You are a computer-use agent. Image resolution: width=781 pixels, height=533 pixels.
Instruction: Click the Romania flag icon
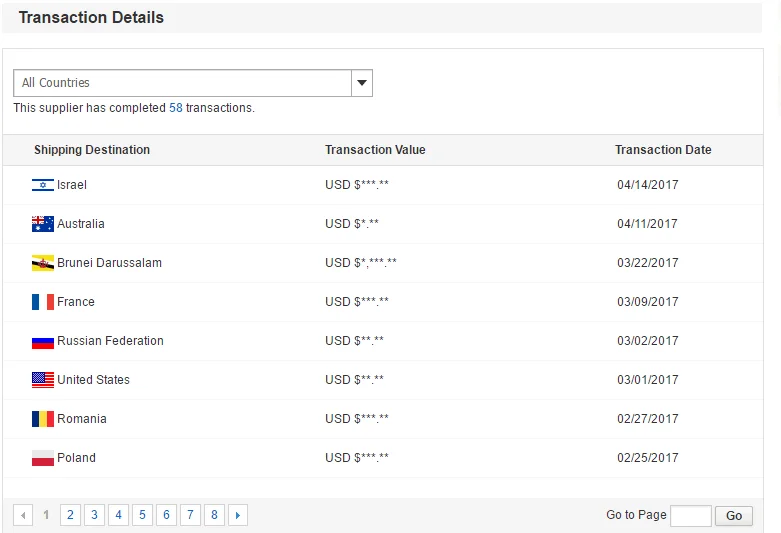tap(42, 419)
